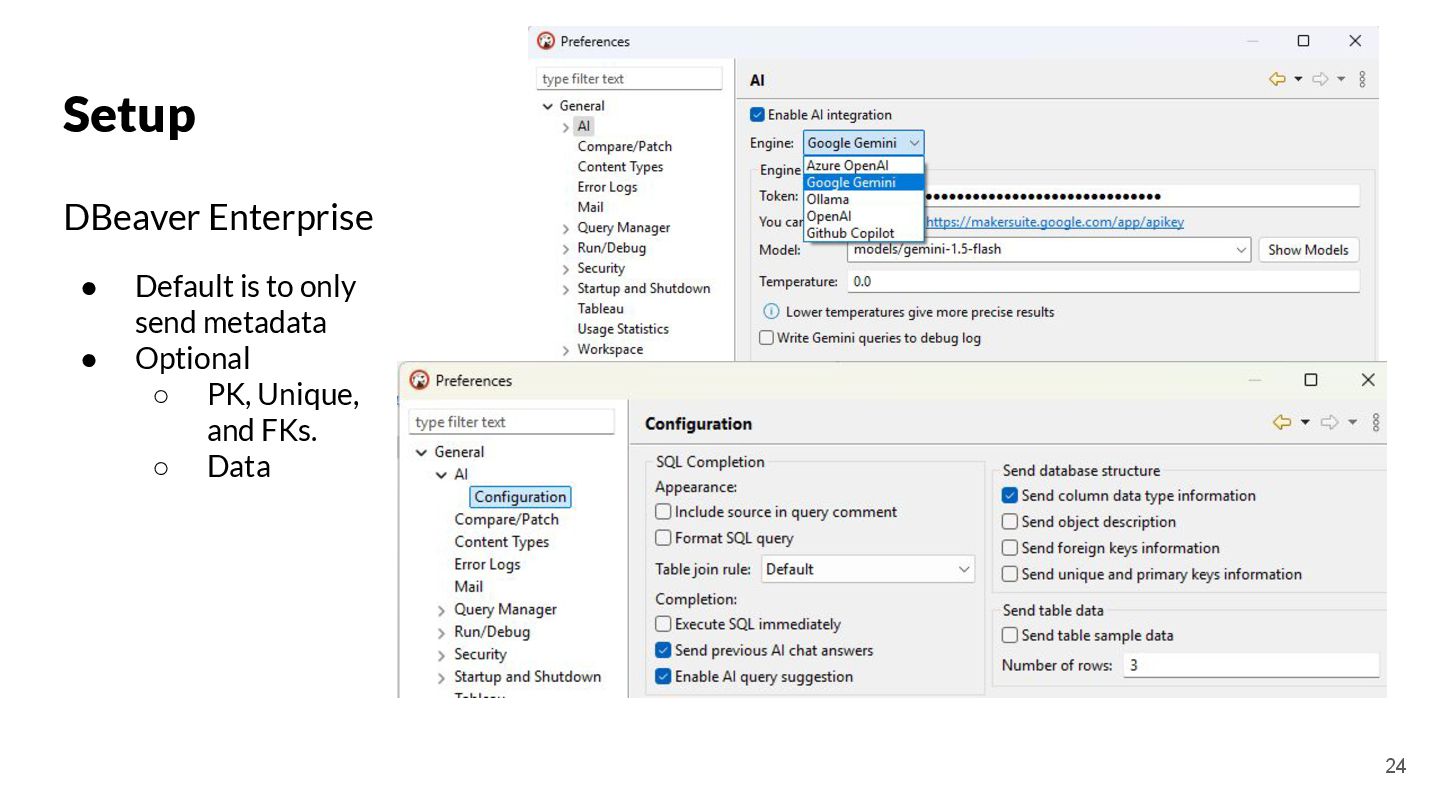Open the kebab menu in the Configuration header
The width and height of the screenshot is (1440, 810).
[x=1376, y=423]
